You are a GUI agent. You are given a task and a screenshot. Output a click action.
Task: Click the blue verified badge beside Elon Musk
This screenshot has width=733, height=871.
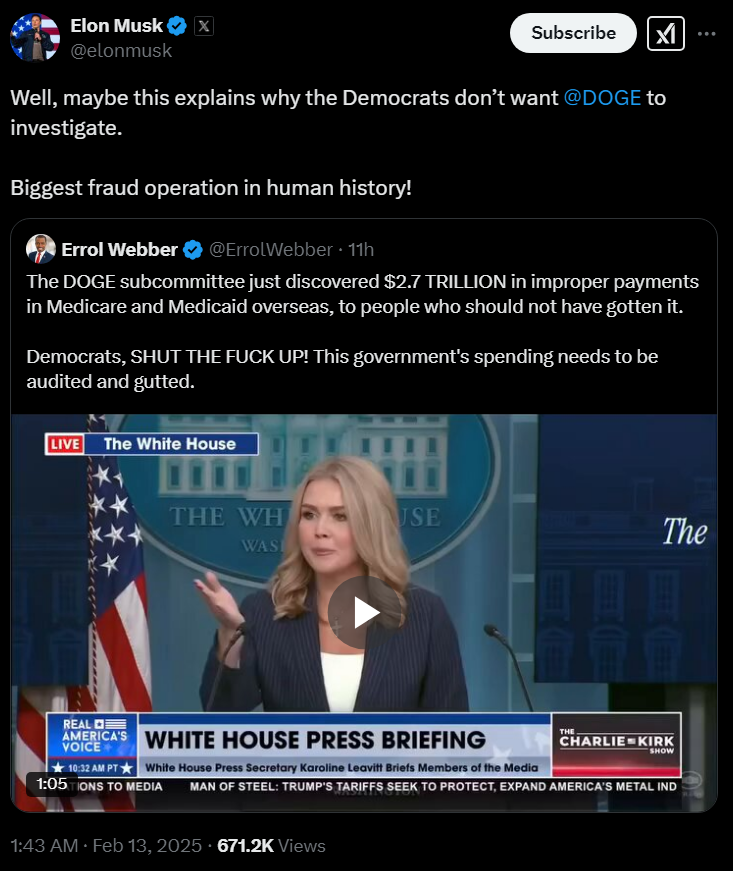[x=177, y=26]
